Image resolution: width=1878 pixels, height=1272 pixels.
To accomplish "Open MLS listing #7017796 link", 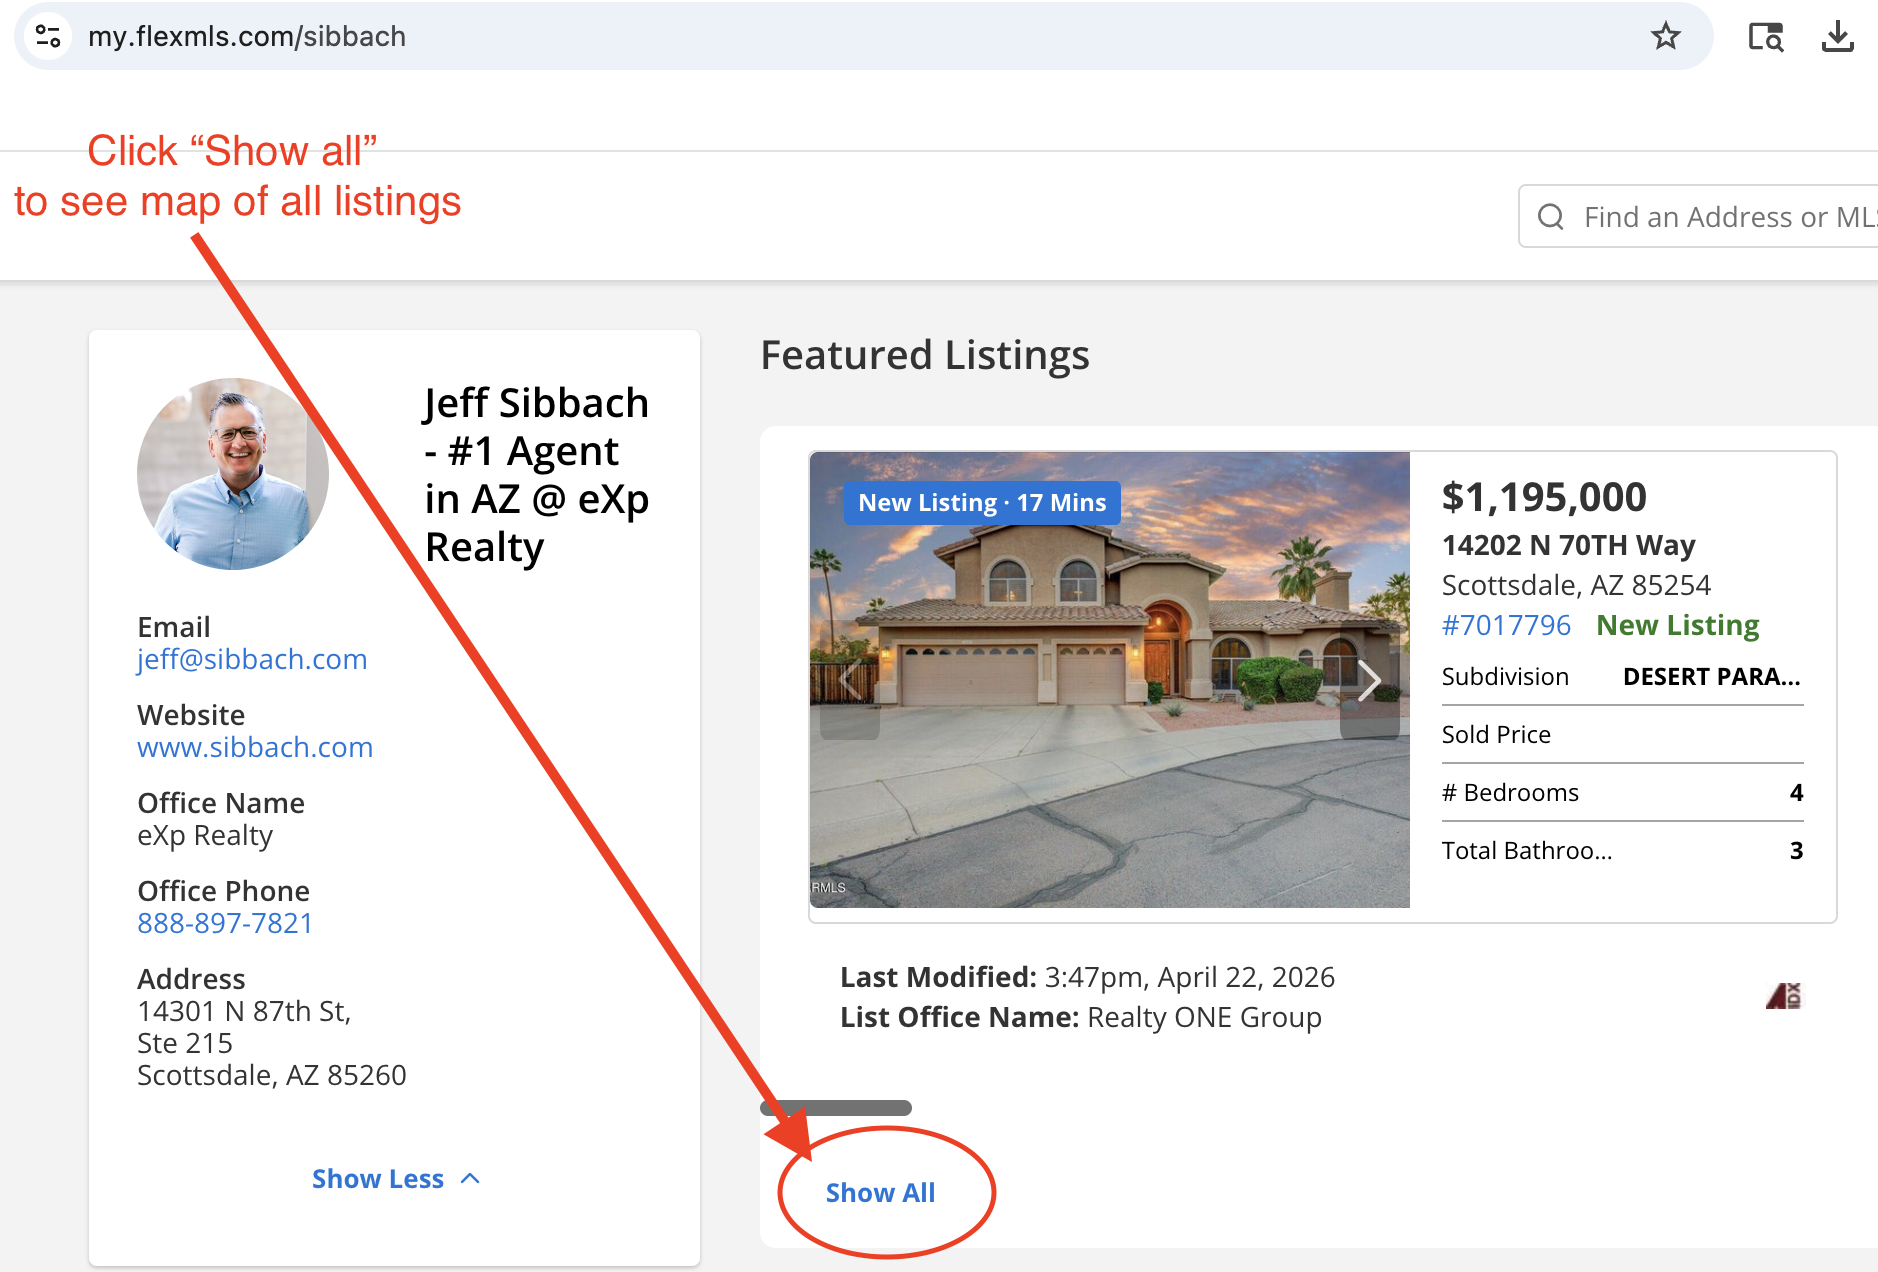I will [x=1506, y=626].
